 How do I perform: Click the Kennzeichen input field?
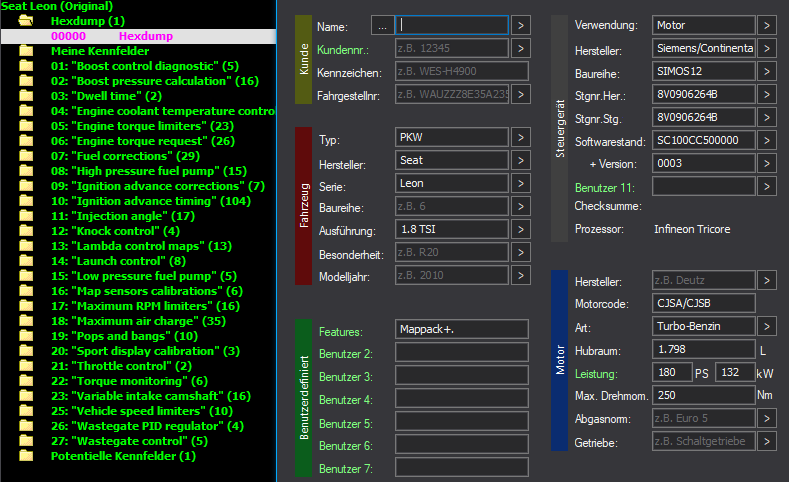462,71
